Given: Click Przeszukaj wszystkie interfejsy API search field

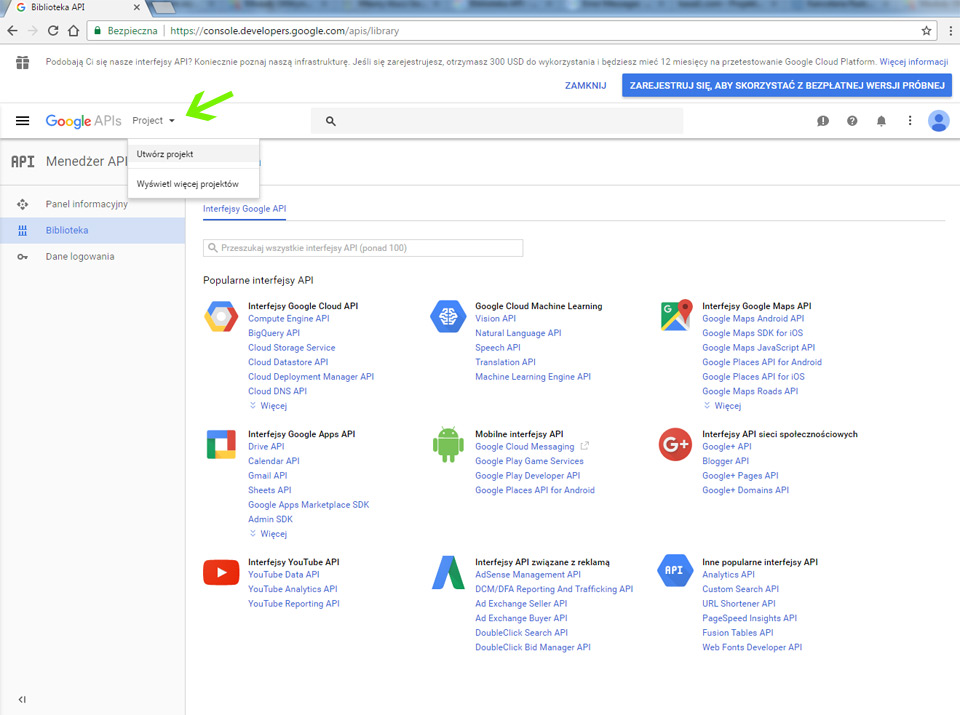Looking at the screenshot, I should pyautogui.click(x=363, y=248).
